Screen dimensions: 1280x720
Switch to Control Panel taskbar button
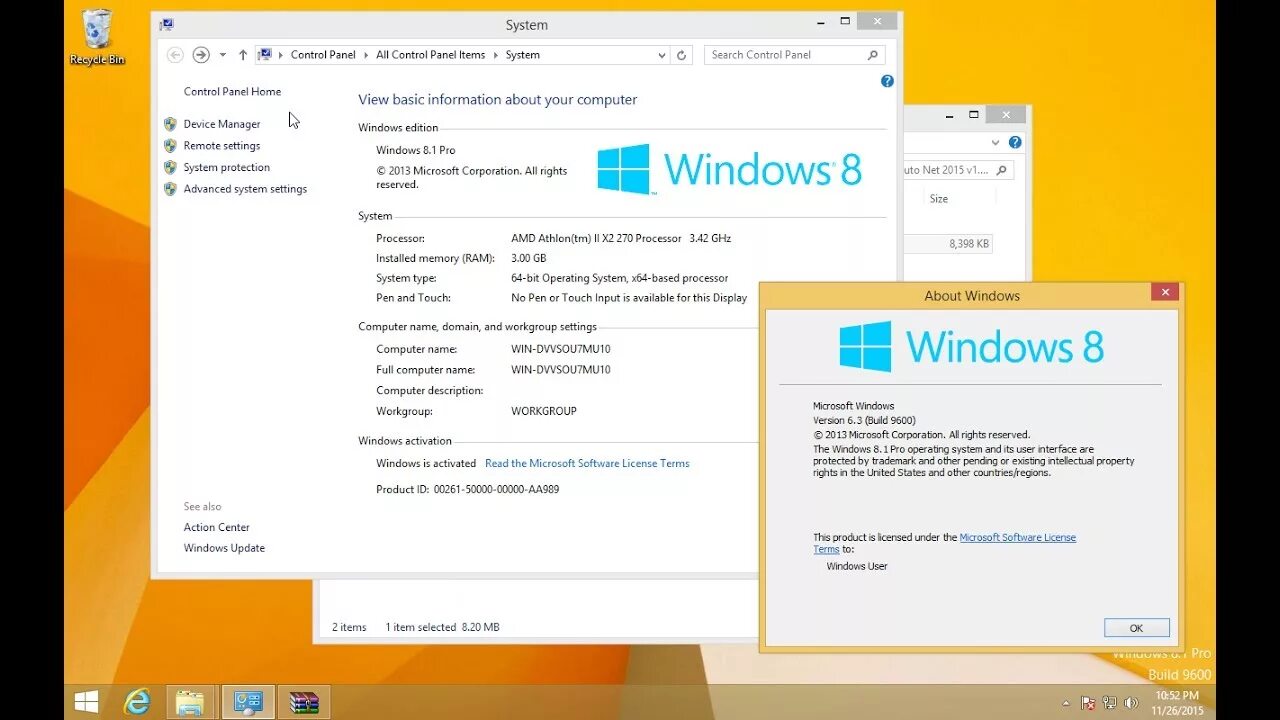[247, 703]
